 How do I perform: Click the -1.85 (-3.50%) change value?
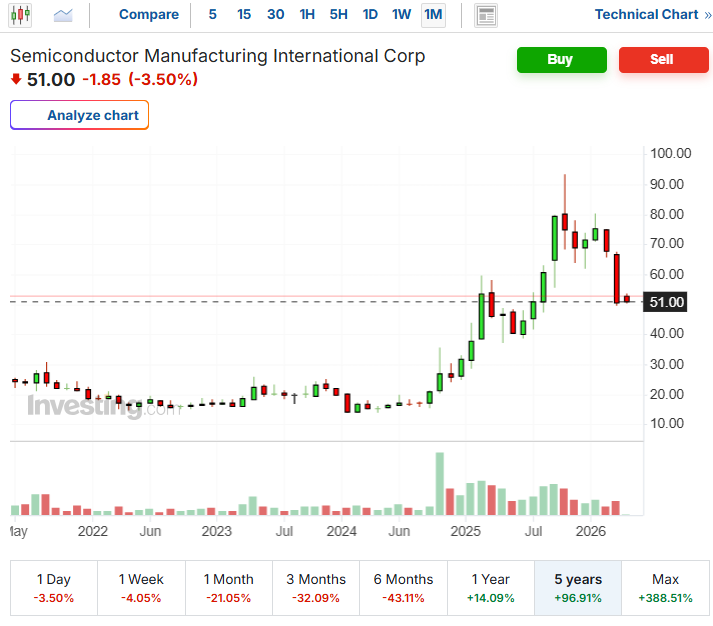click(140, 80)
